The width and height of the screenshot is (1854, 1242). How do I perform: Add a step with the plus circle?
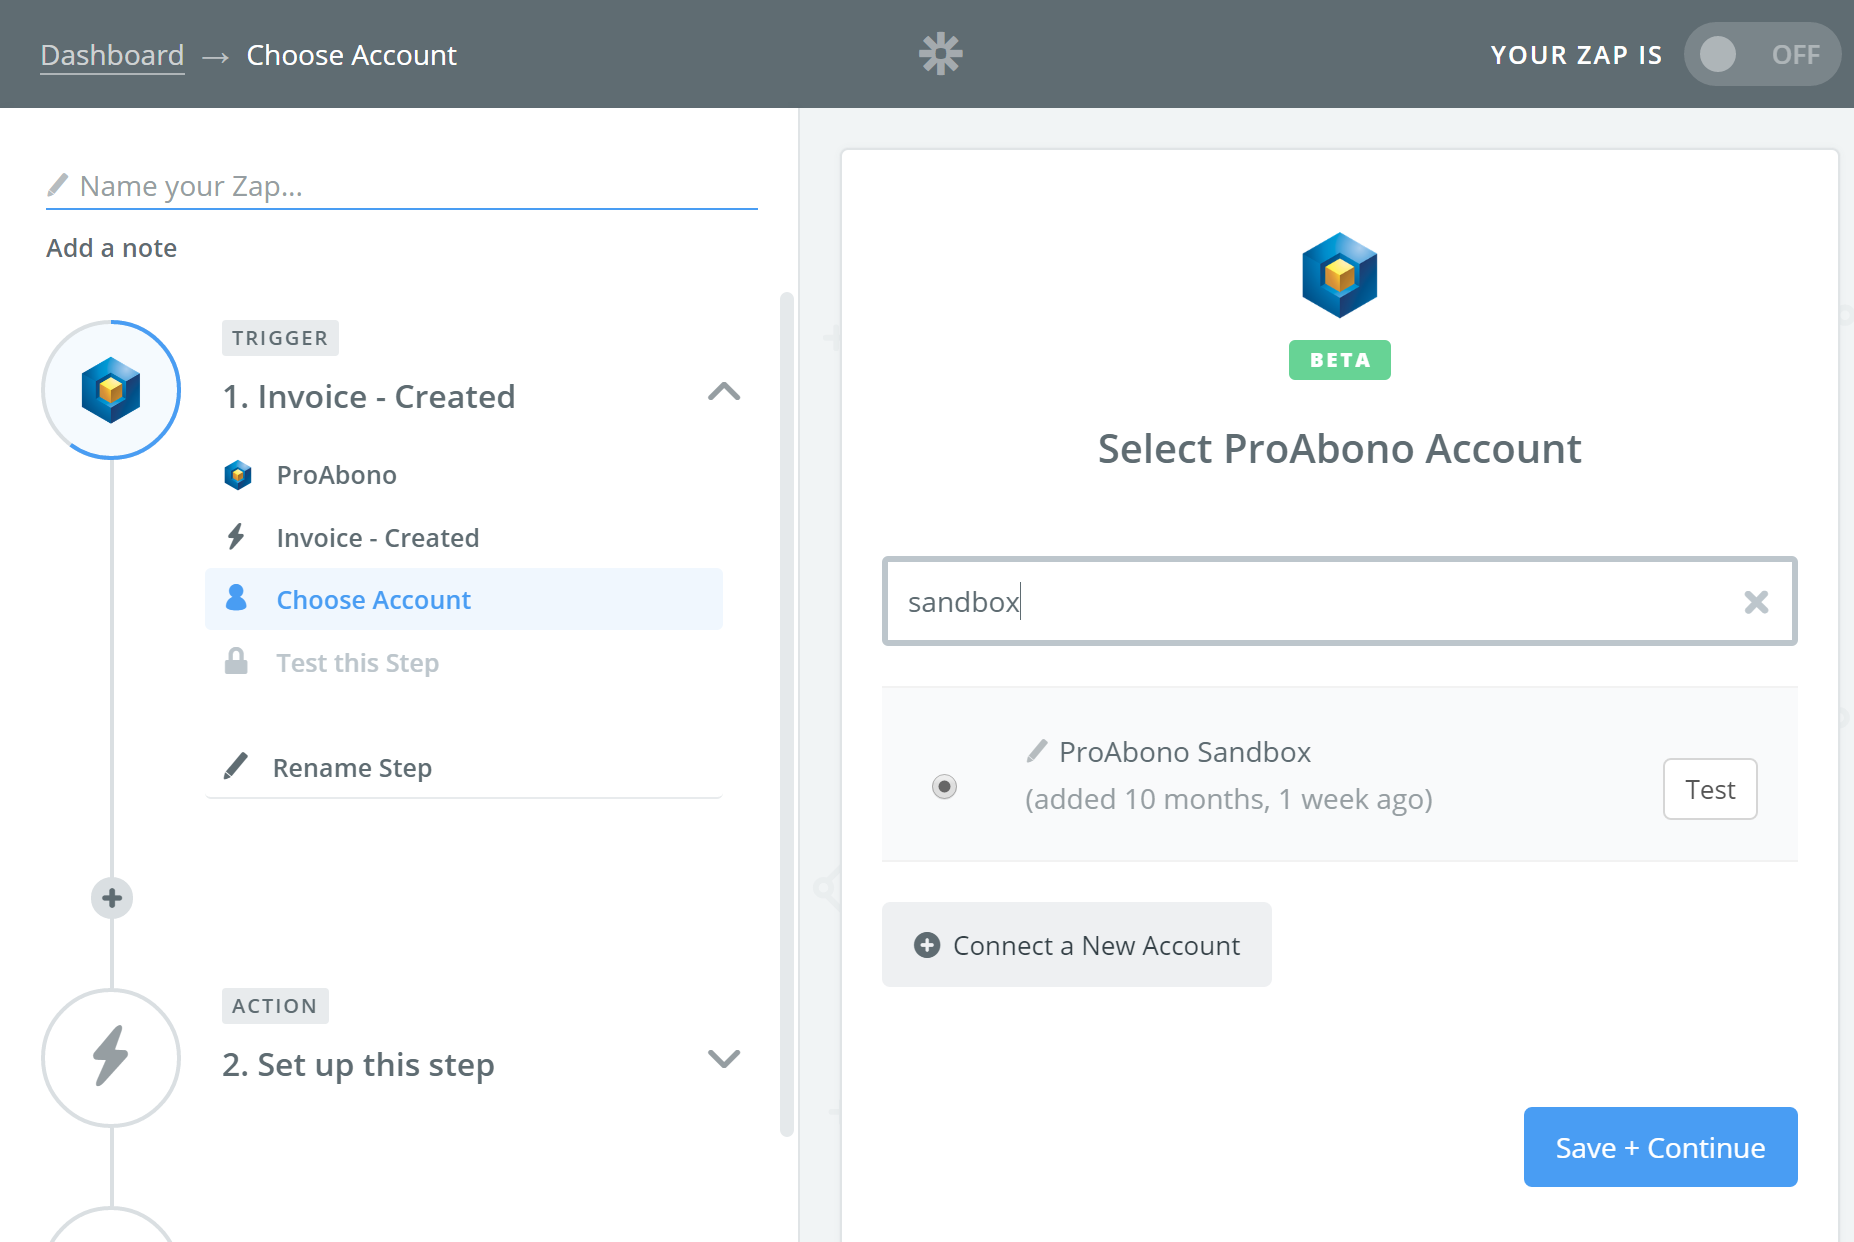point(112,898)
